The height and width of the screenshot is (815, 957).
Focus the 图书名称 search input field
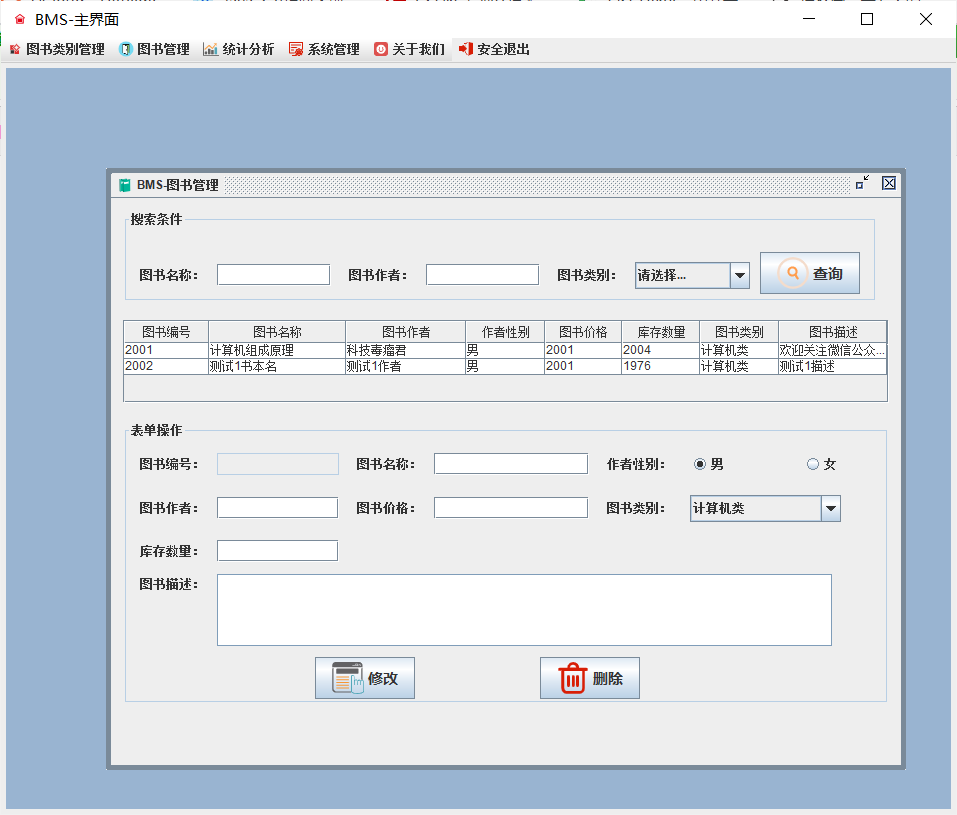click(x=273, y=275)
